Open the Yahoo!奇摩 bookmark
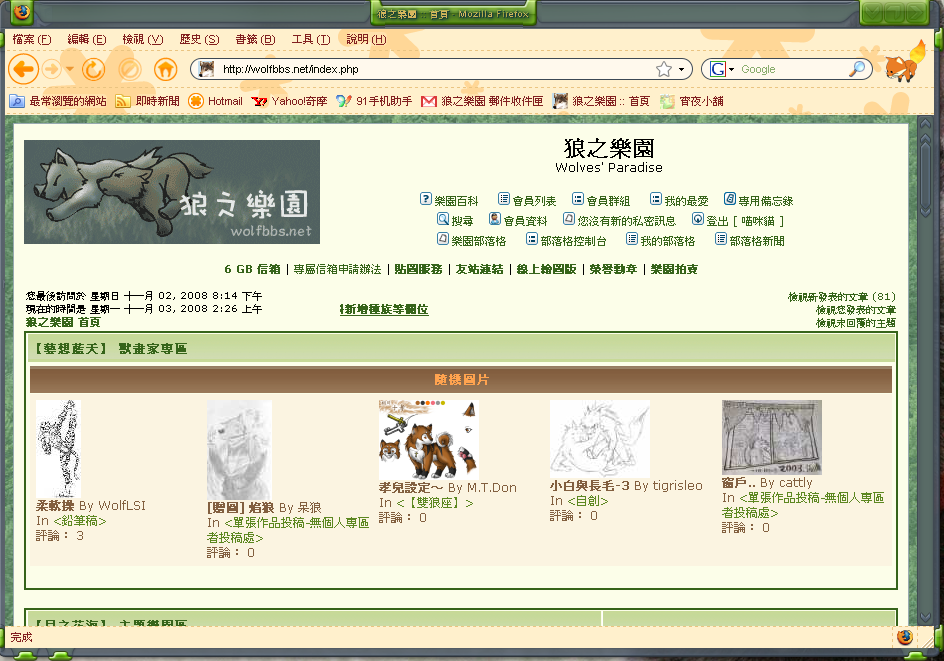This screenshot has width=944, height=661. (x=290, y=101)
